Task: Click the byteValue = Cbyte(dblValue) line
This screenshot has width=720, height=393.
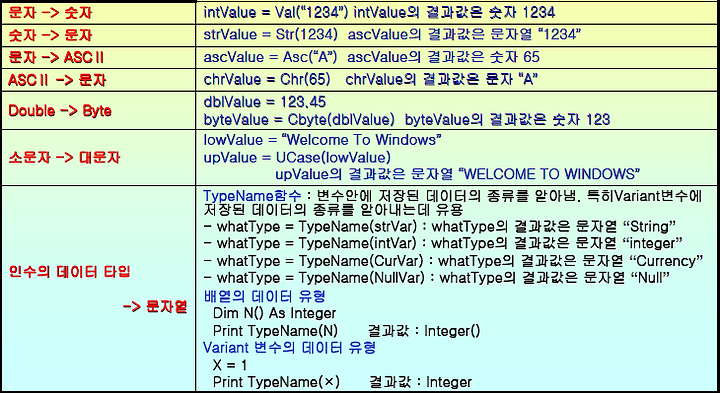Action: click(x=406, y=119)
